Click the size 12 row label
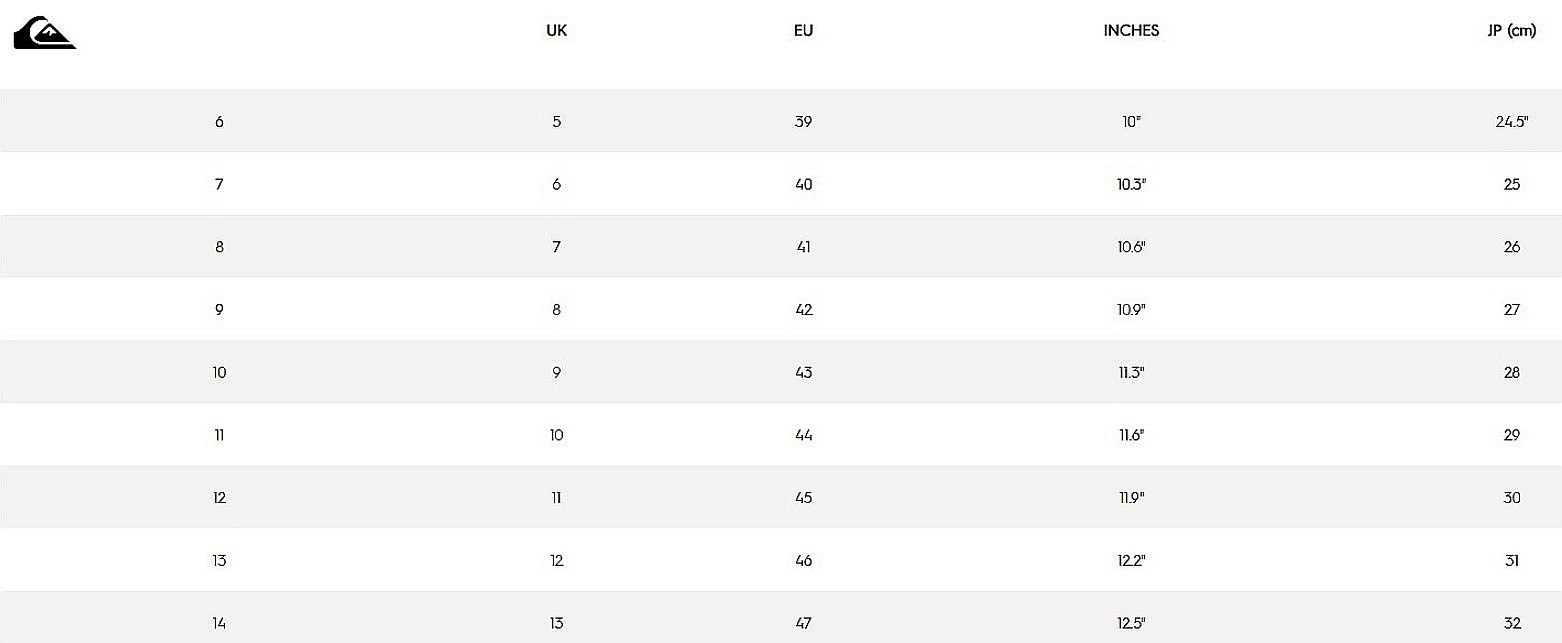 tap(219, 498)
